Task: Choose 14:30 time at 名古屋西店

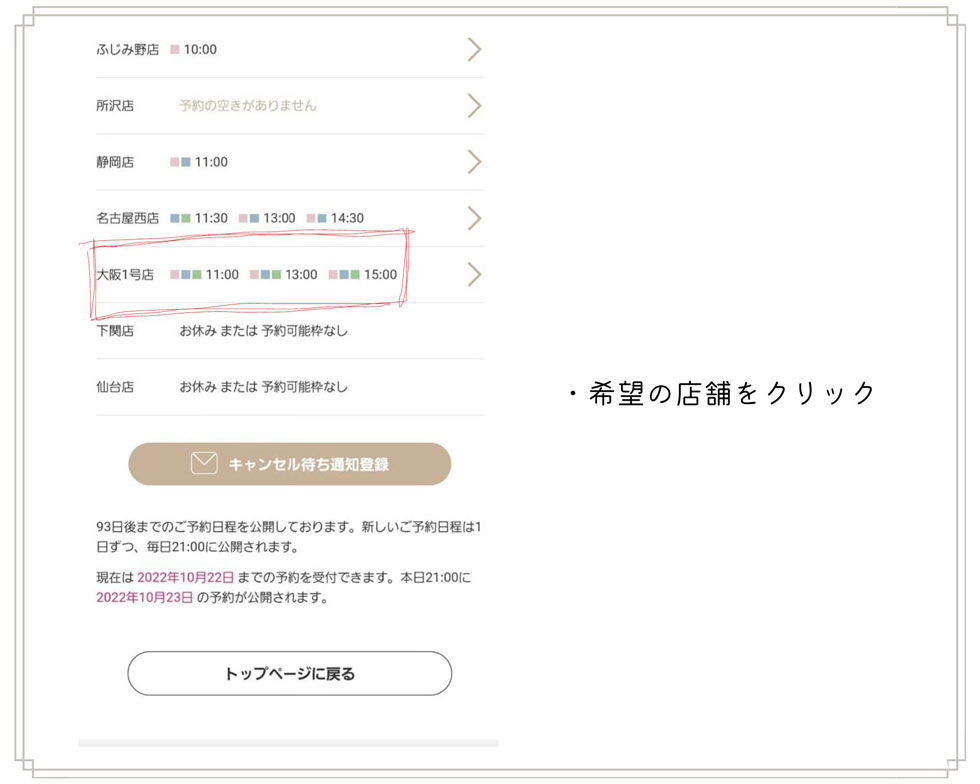Action: point(346,218)
